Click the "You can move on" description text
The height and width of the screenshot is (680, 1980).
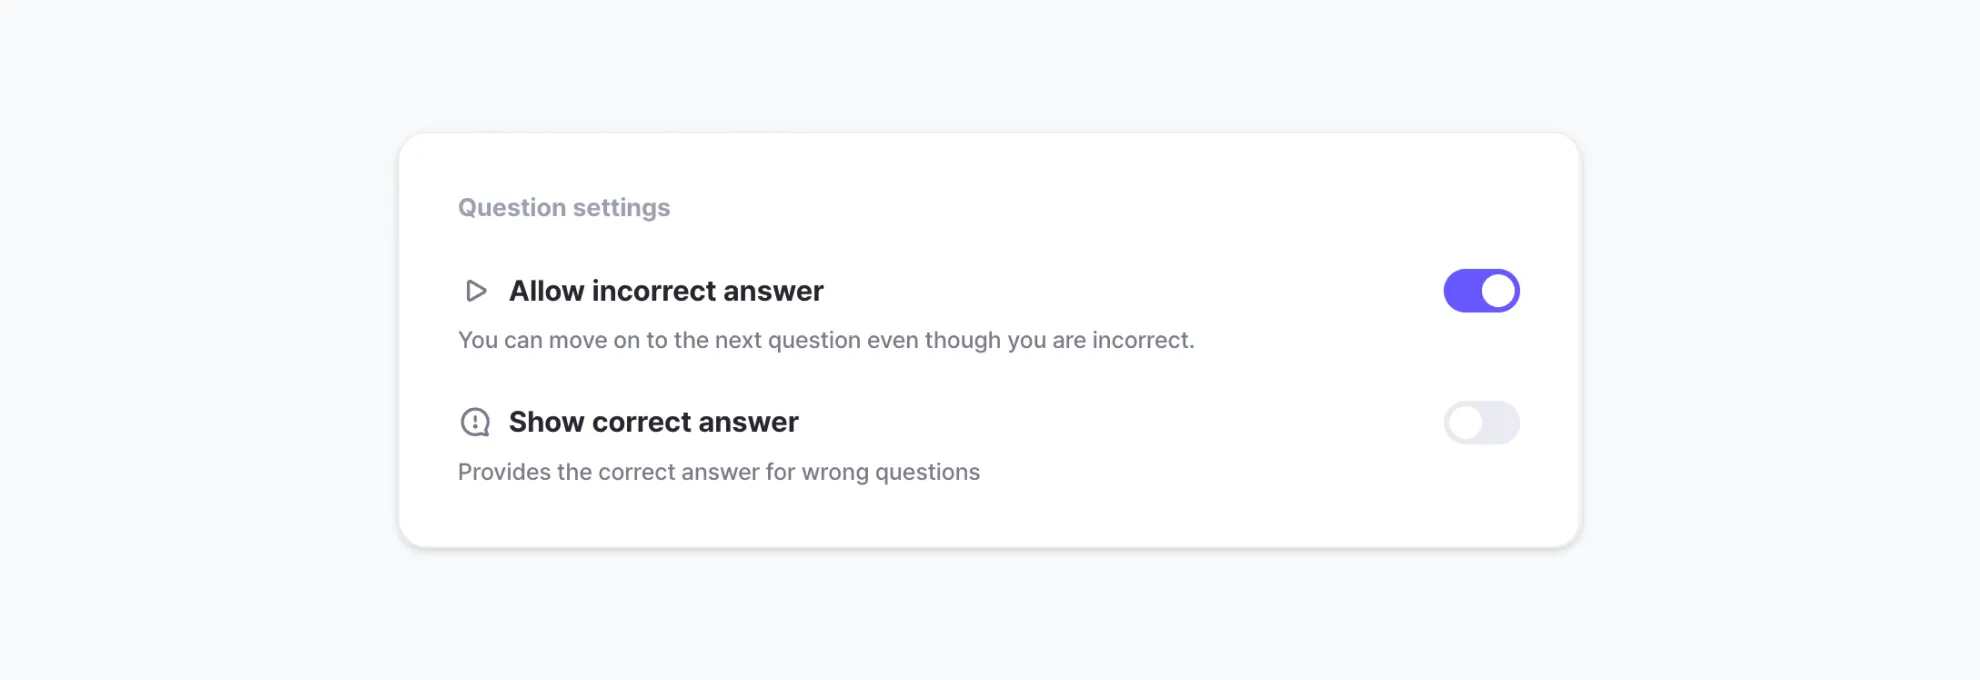(x=825, y=340)
